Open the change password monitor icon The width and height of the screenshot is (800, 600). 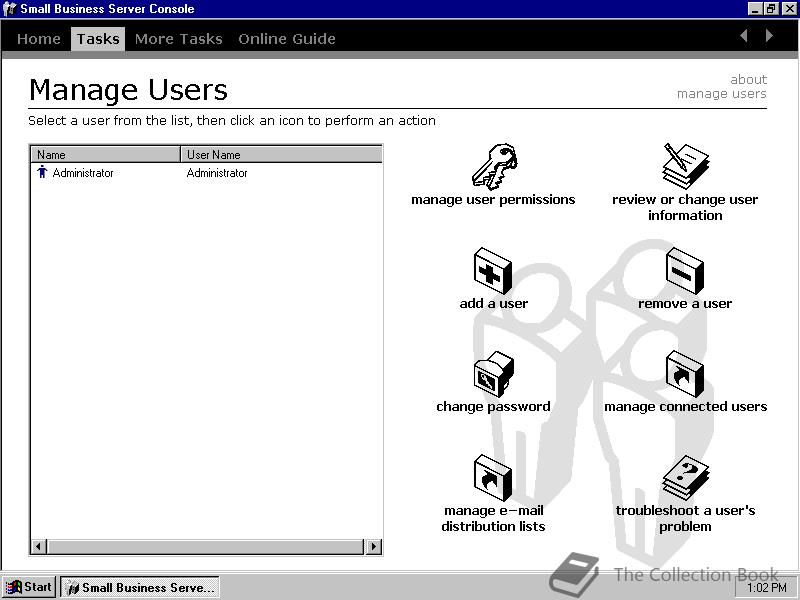point(493,374)
